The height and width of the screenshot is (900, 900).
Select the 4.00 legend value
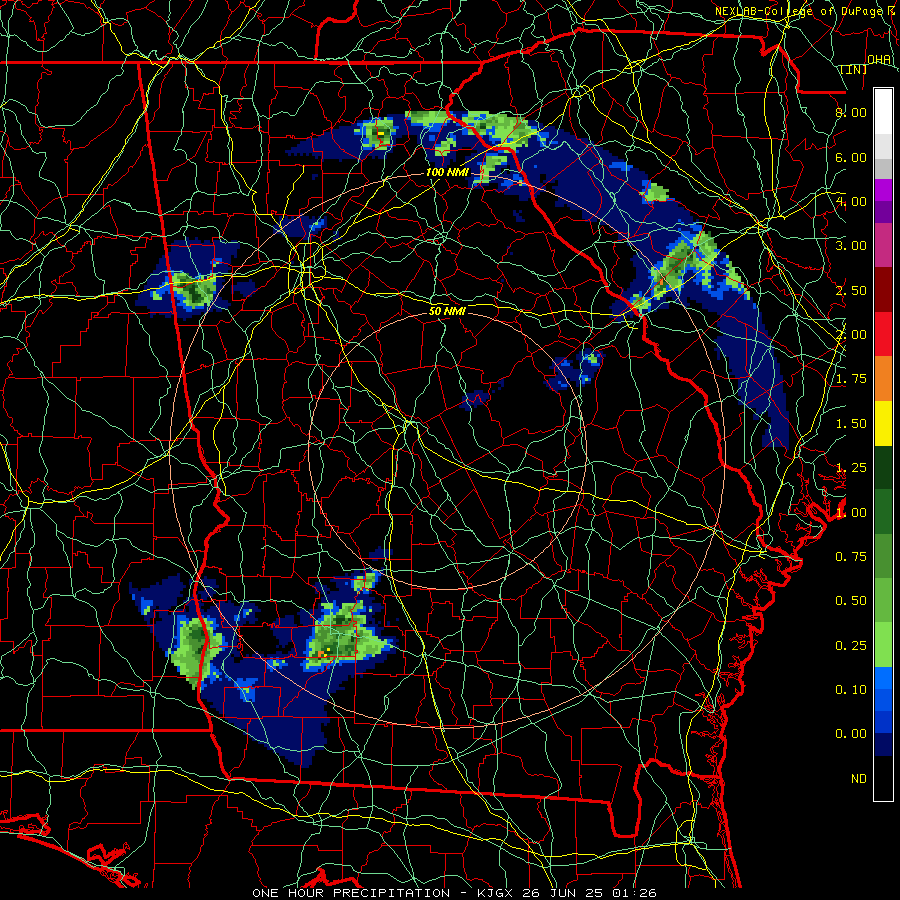(x=851, y=201)
